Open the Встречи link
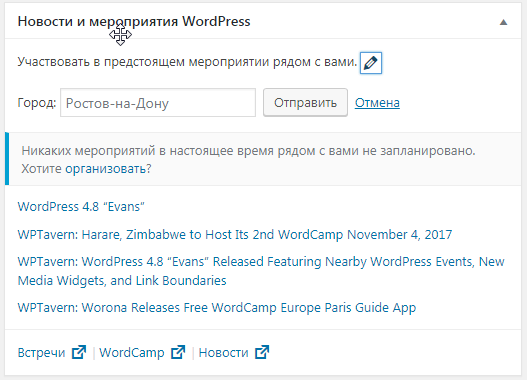This screenshot has width=527, height=380. [41, 353]
